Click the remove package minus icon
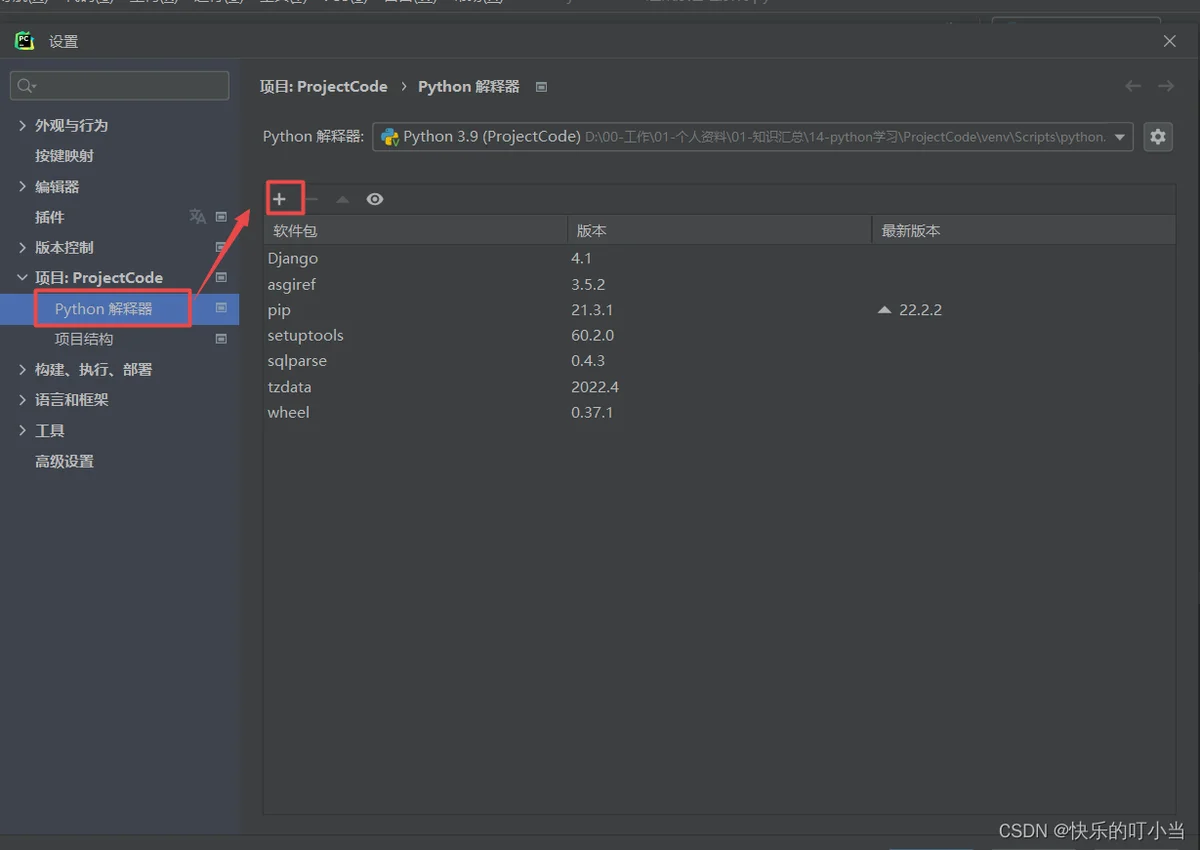This screenshot has height=850, width=1200. click(312, 199)
